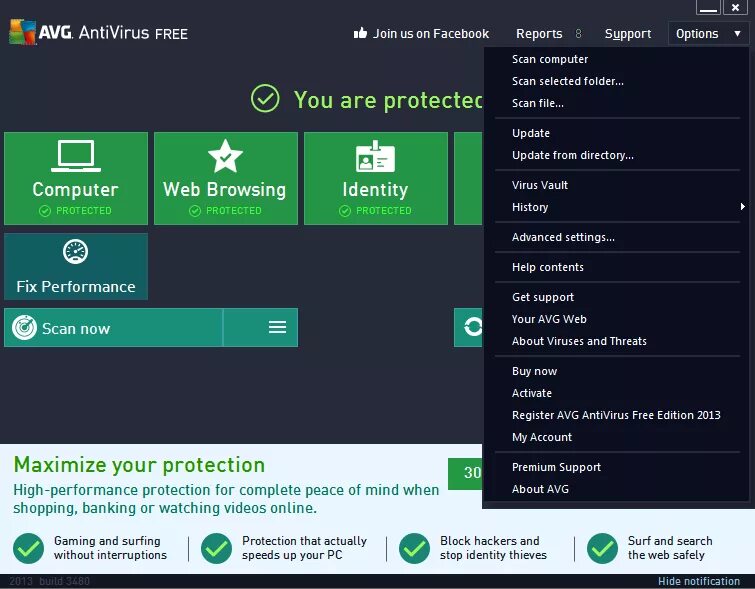Select Activate menu entry
The image size is (755, 589).
tap(532, 393)
